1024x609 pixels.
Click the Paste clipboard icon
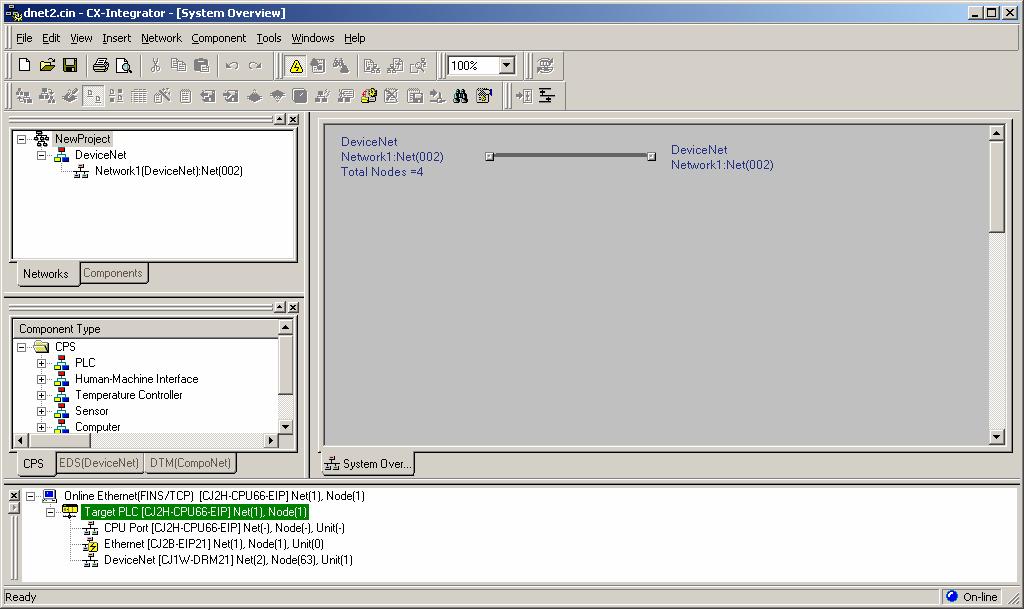click(x=202, y=65)
